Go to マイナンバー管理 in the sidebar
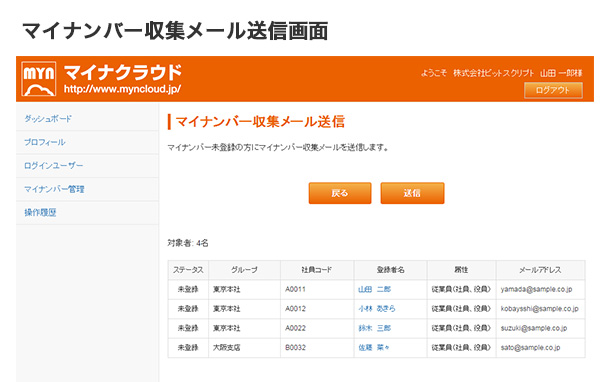The height and width of the screenshot is (382, 606). (54, 189)
